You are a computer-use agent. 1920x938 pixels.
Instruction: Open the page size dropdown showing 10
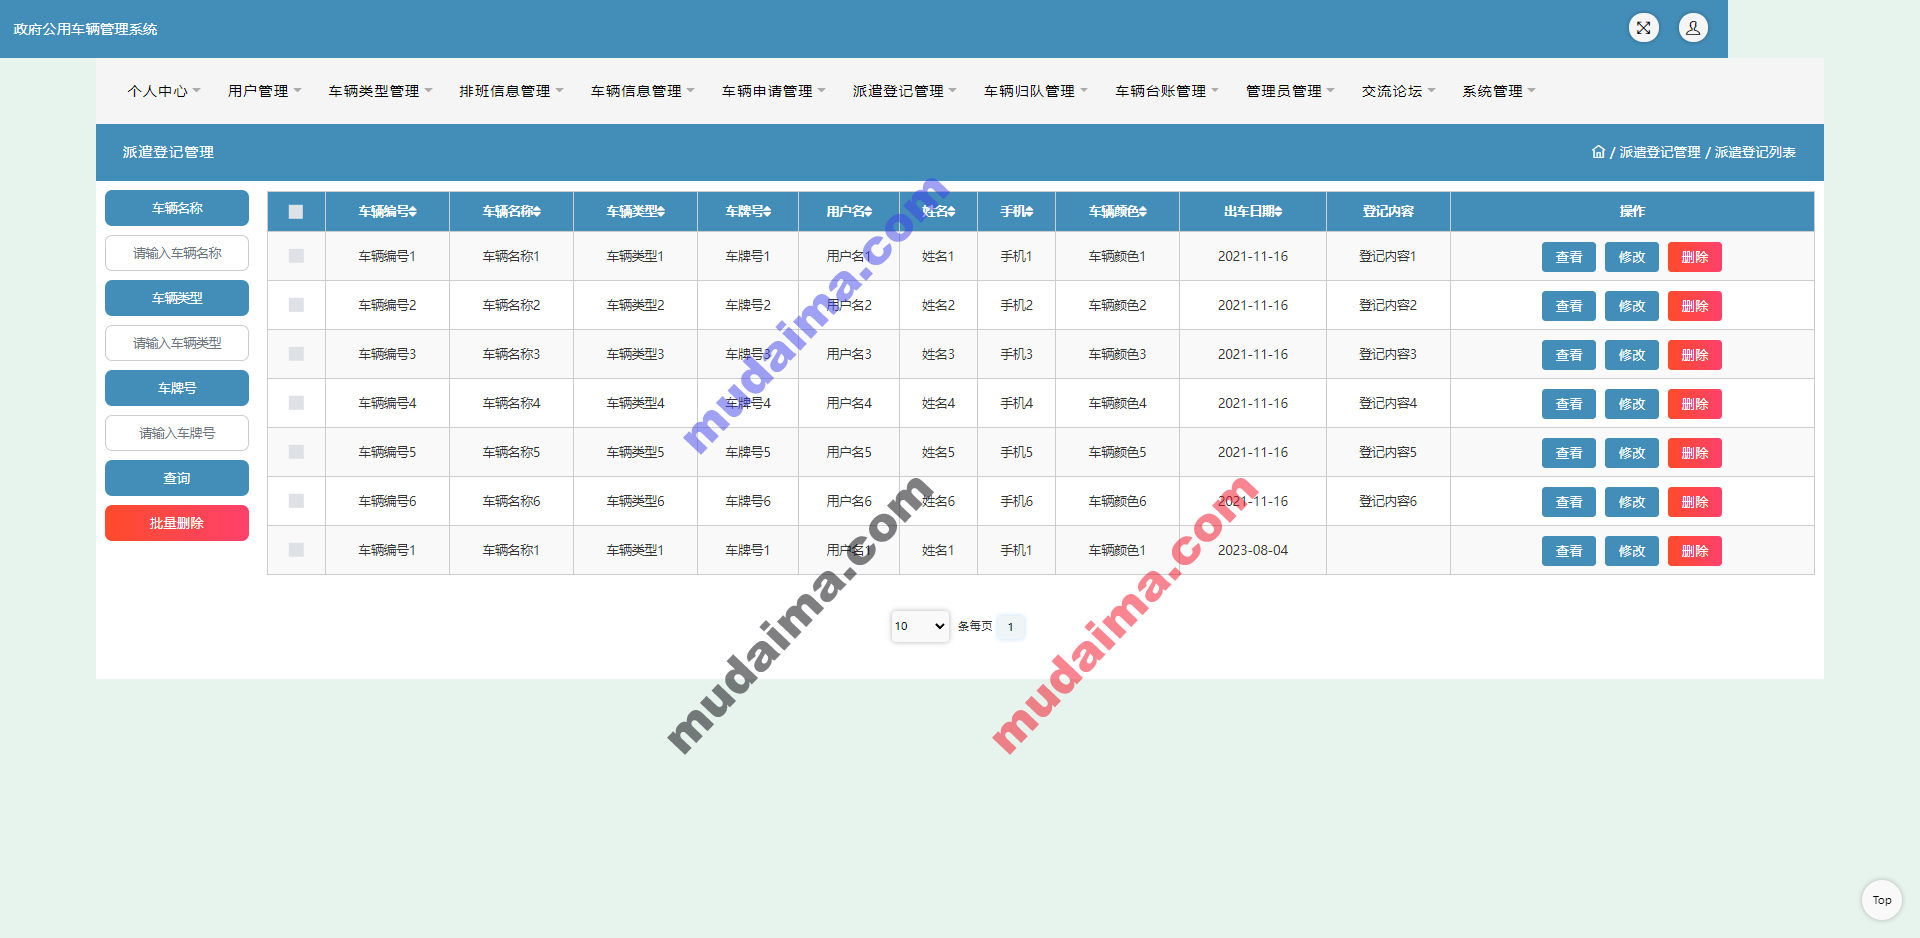pyautogui.click(x=920, y=626)
